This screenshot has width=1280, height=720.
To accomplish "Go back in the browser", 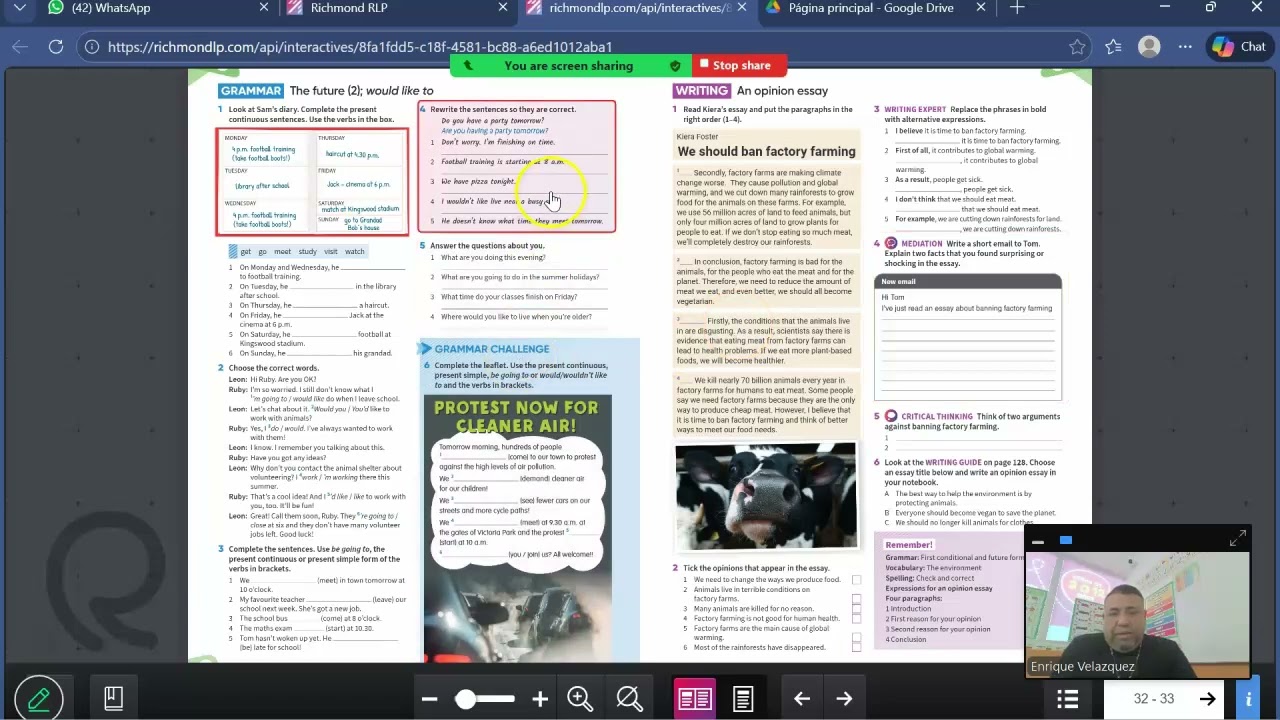I will [20, 46].
